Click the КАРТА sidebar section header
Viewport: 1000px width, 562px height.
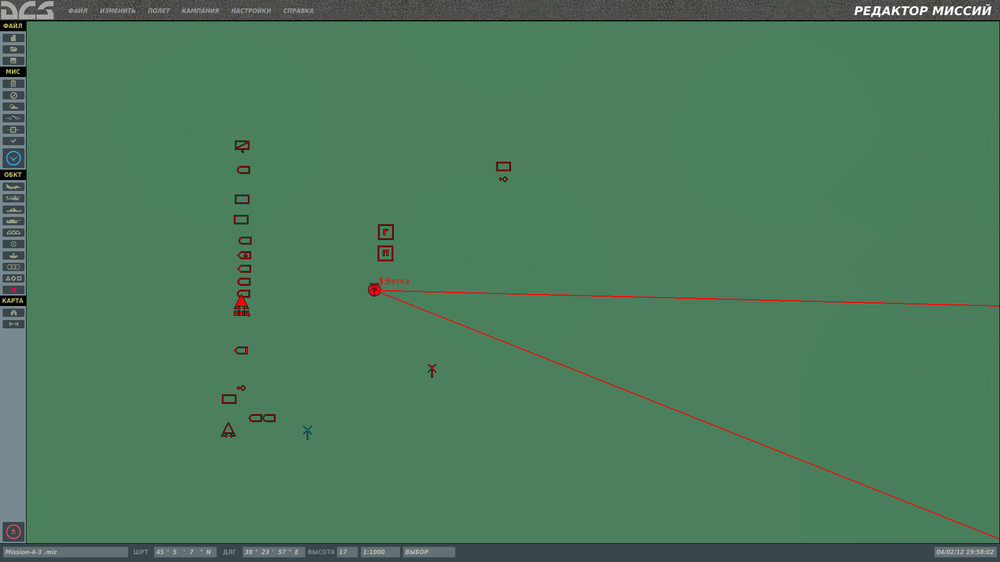click(x=13, y=300)
